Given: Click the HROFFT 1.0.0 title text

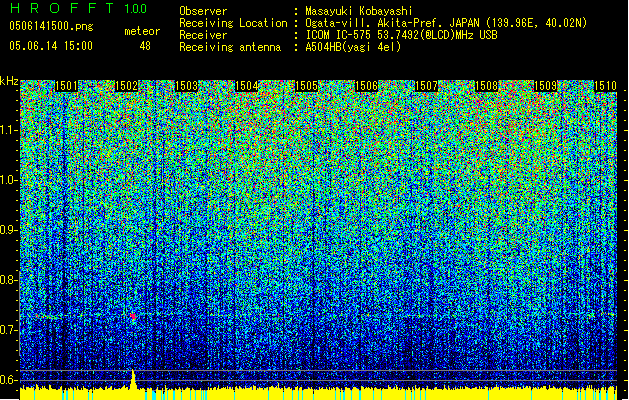Looking at the screenshot, I should 78,8.
